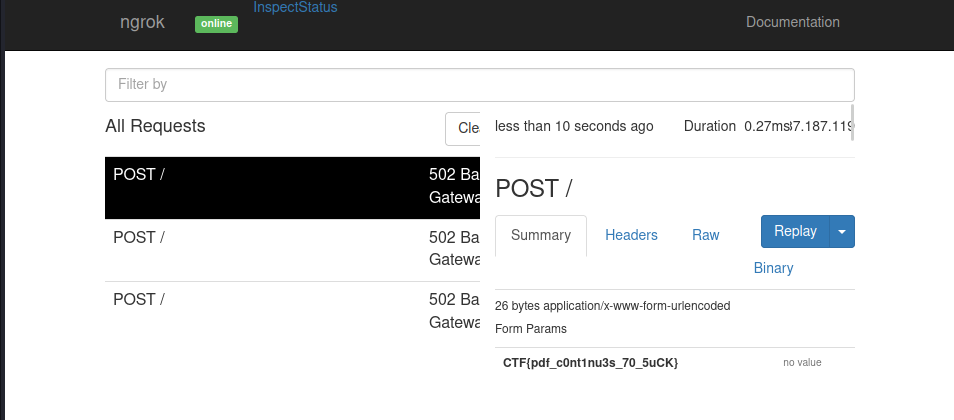Click the CTF{pdf_c0nt1nu3s_70_5uCK} form parameter
Viewport: 954px width, 420px height.
590,362
